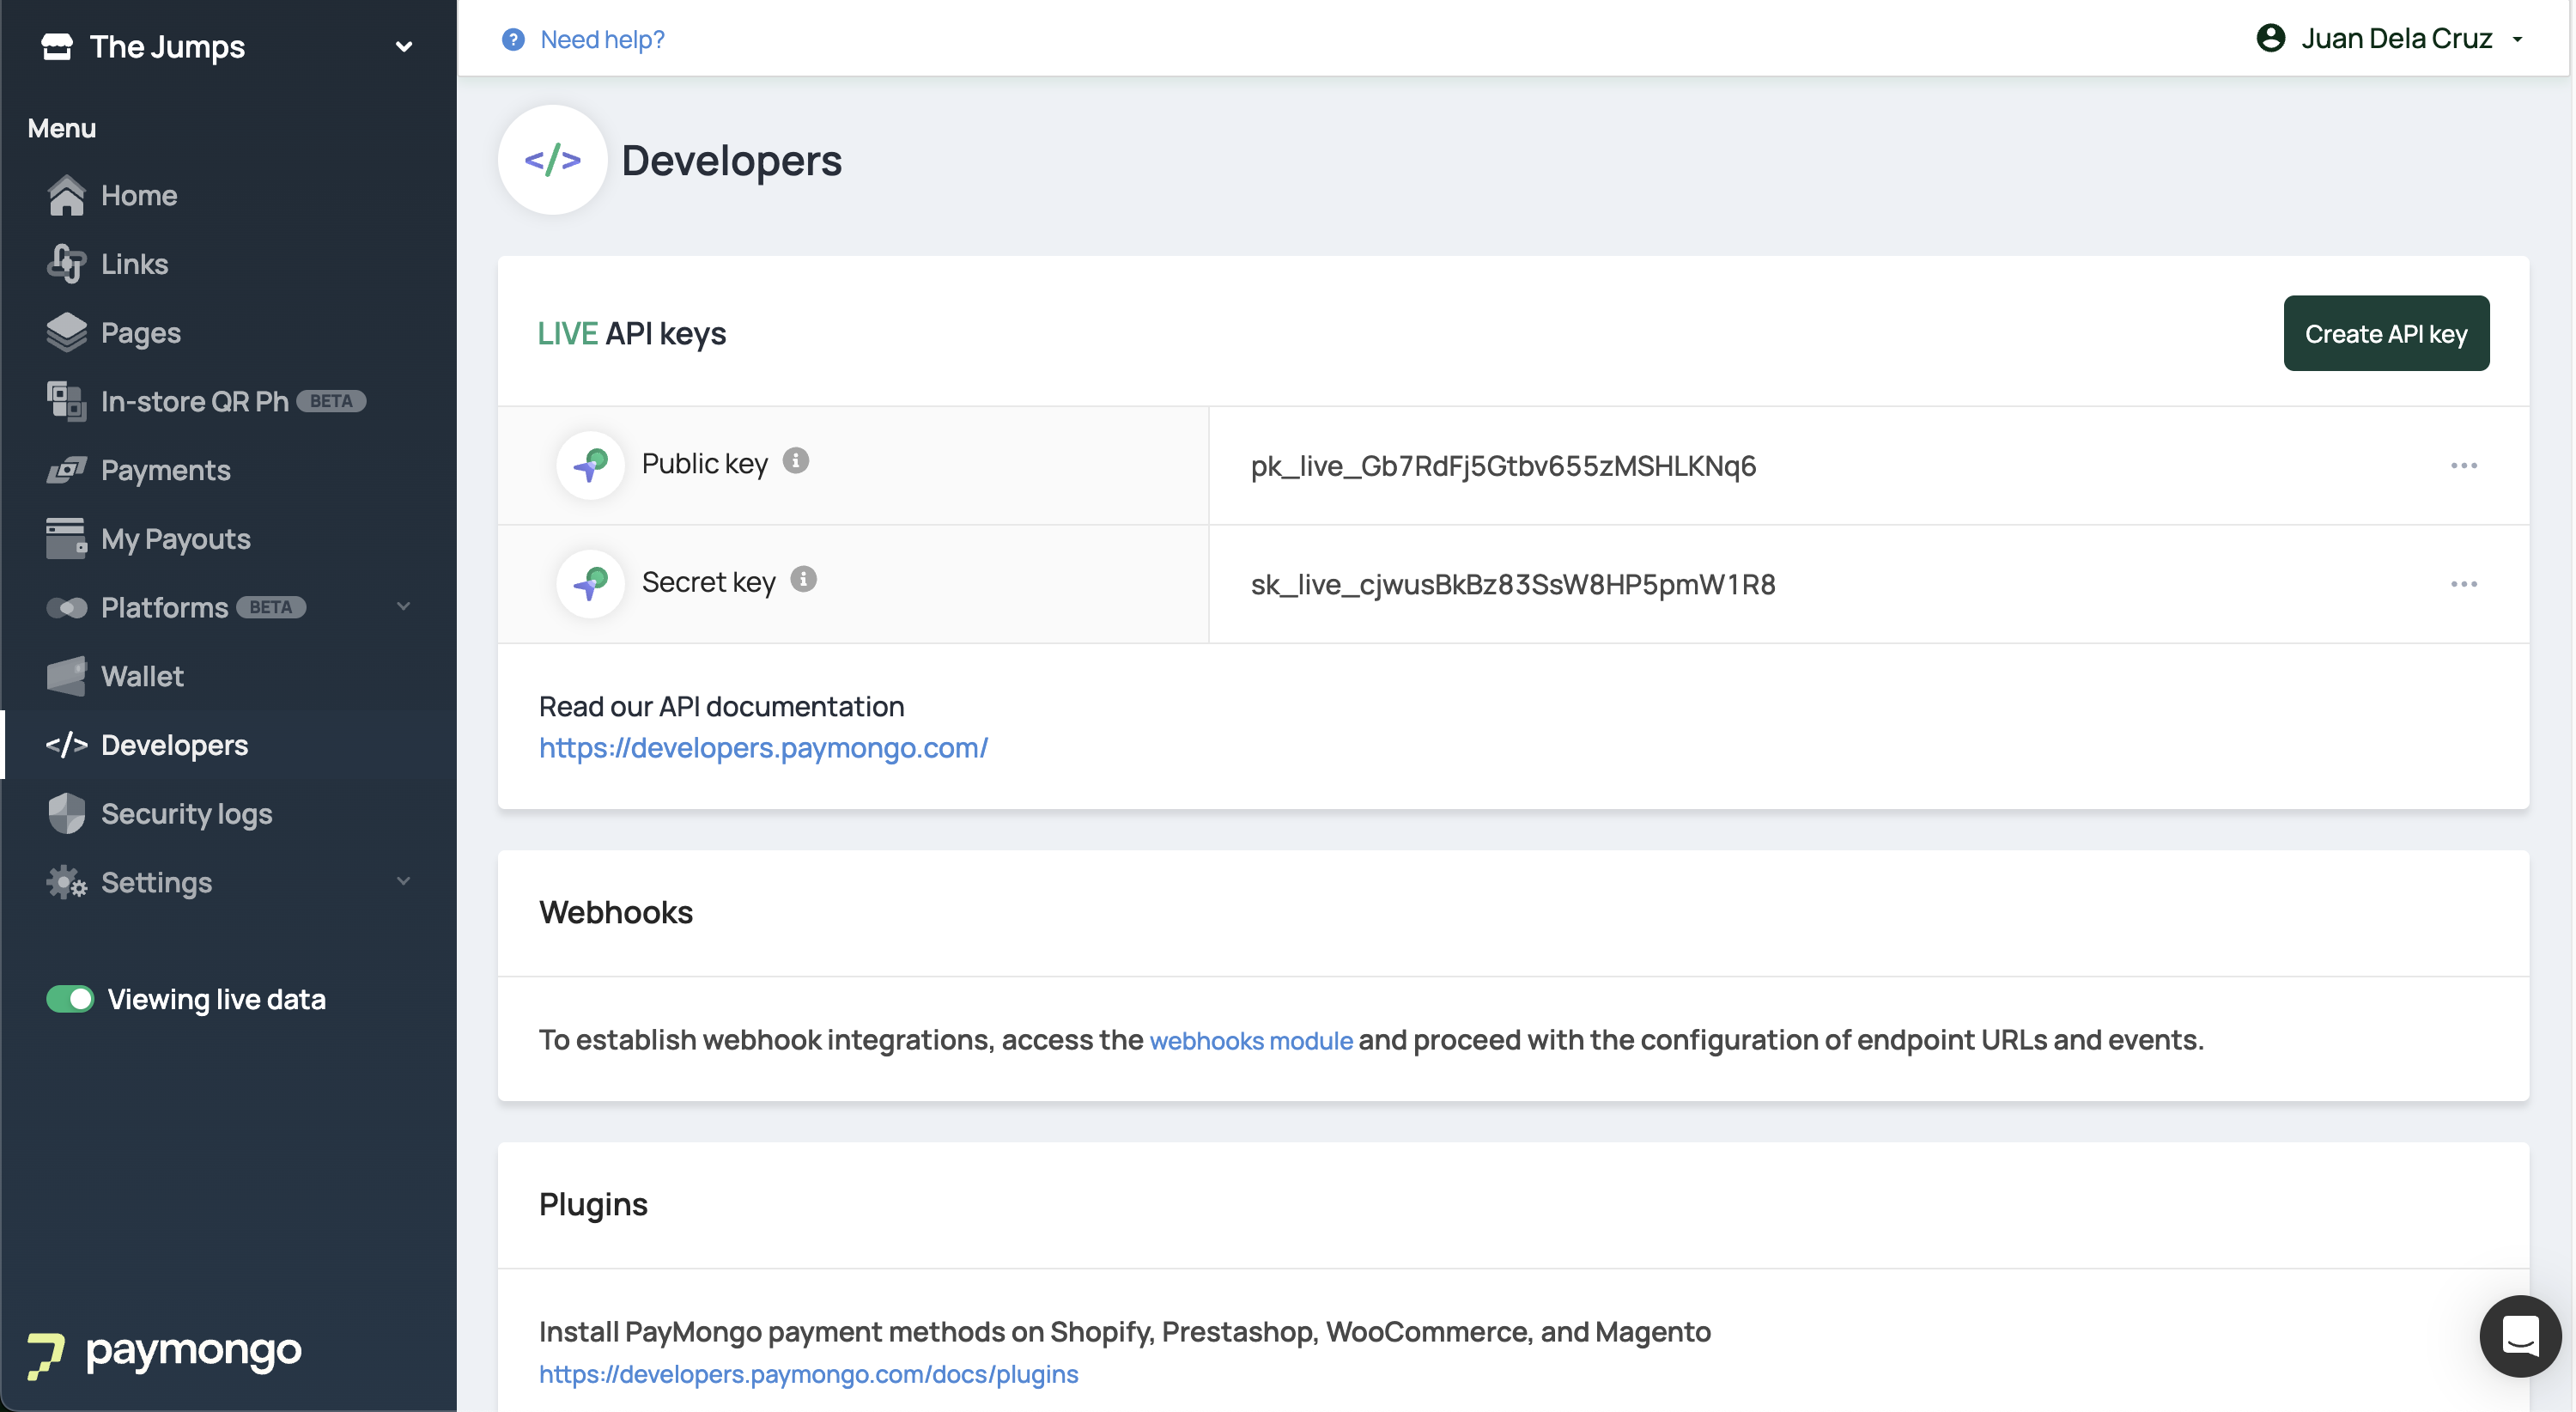The image size is (2576, 1412).
Task: Open the Juan Dela Cruz dropdown arrow
Action: 2517,40
